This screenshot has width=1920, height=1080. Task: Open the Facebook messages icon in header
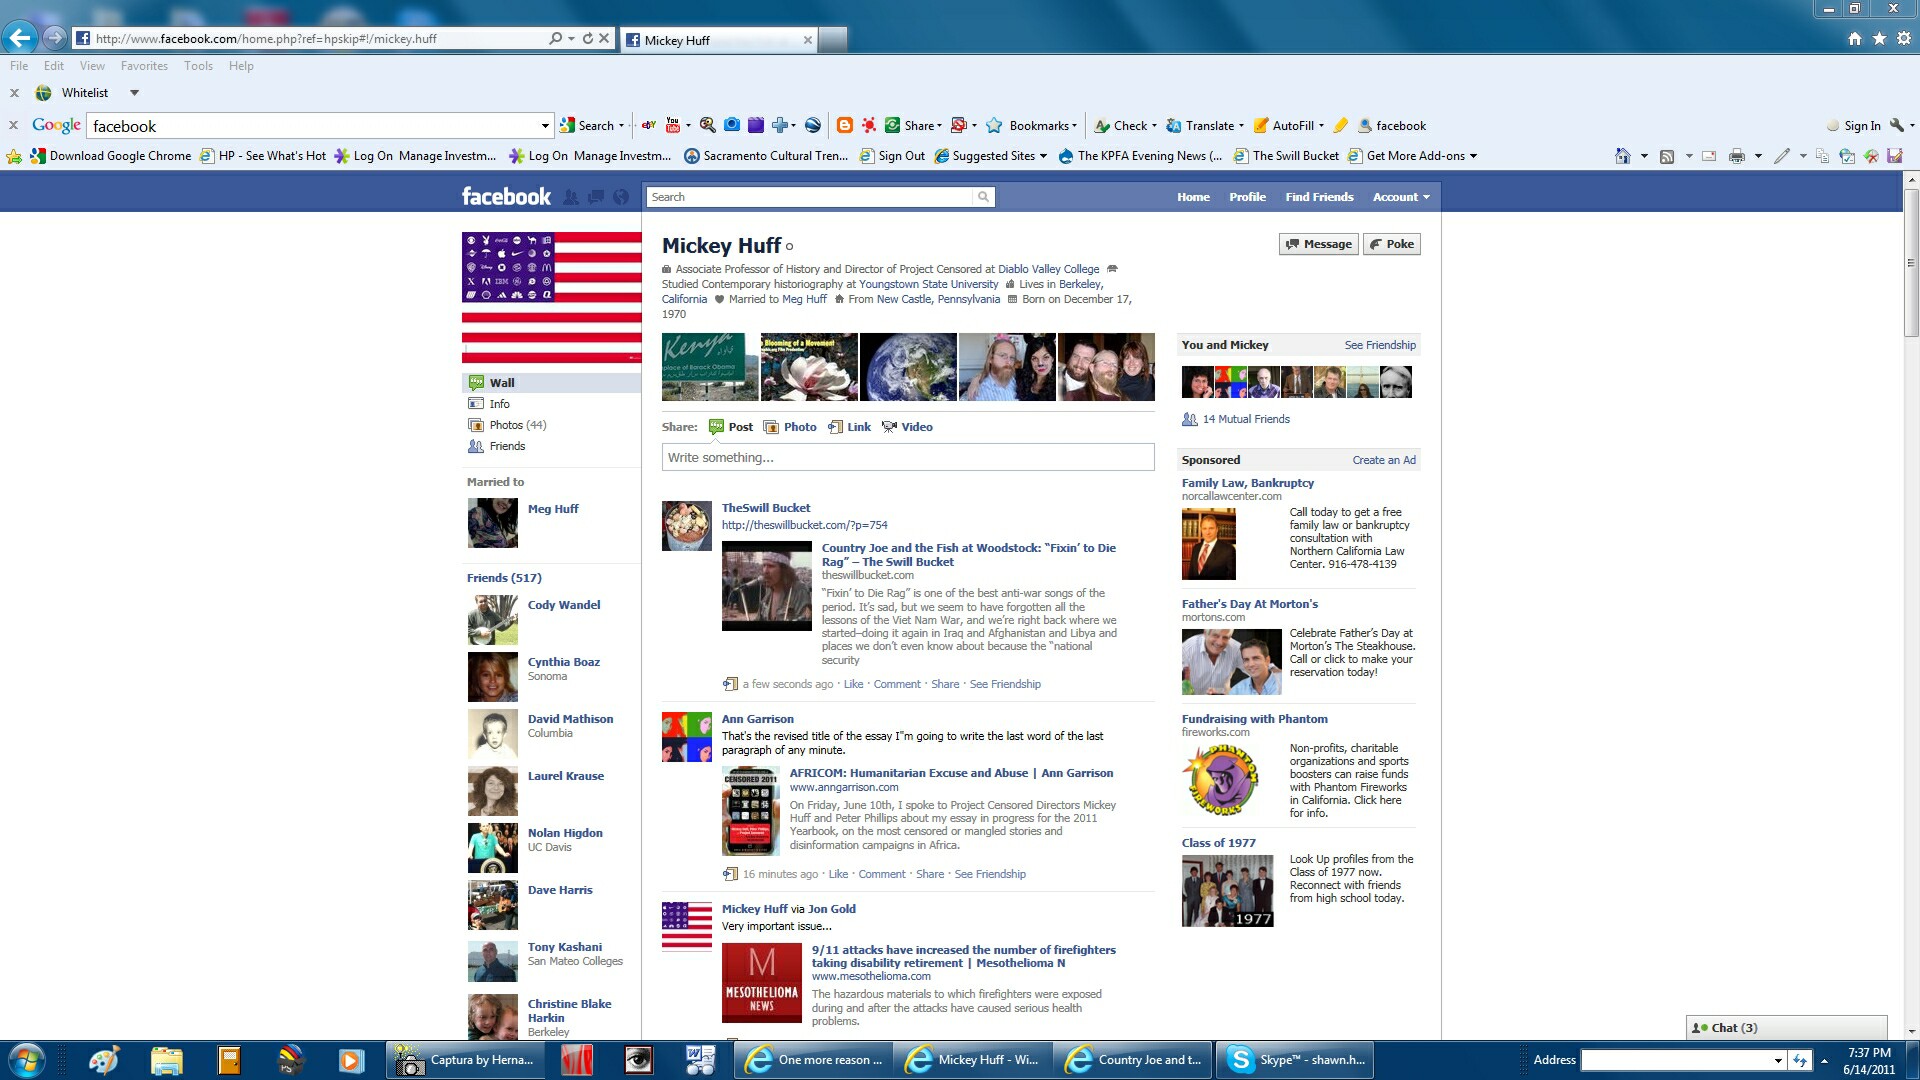pyautogui.click(x=596, y=197)
